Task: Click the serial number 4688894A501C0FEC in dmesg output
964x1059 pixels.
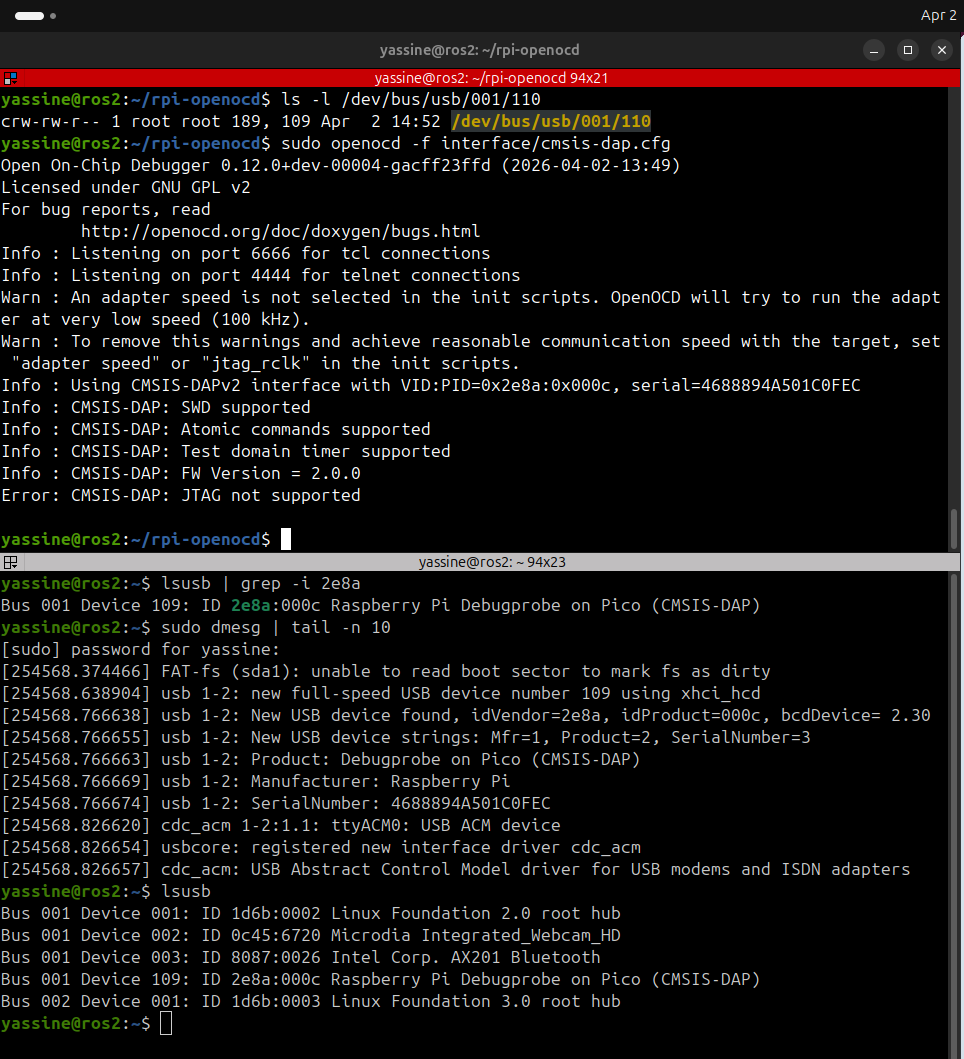Action: [470, 803]
